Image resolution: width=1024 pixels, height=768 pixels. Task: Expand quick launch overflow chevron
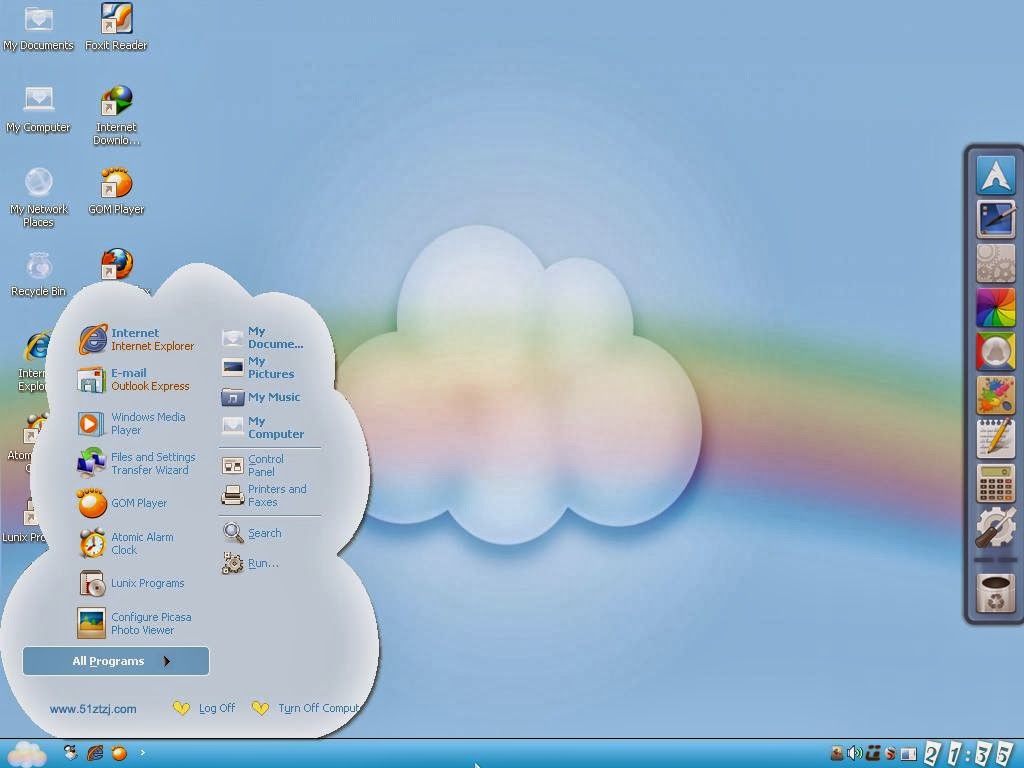(142, 753)
